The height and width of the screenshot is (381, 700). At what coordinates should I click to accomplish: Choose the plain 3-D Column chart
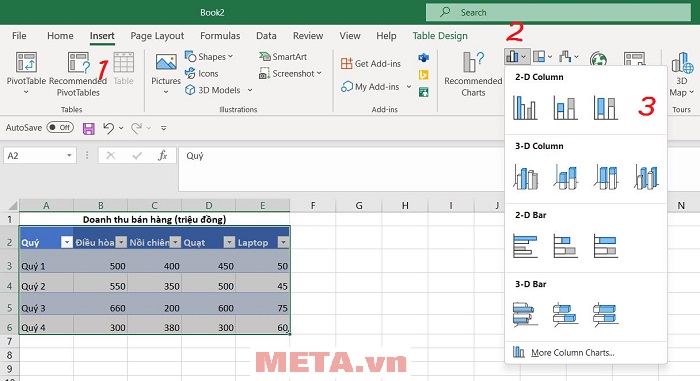pyautogui.click(x=646, y=176)
